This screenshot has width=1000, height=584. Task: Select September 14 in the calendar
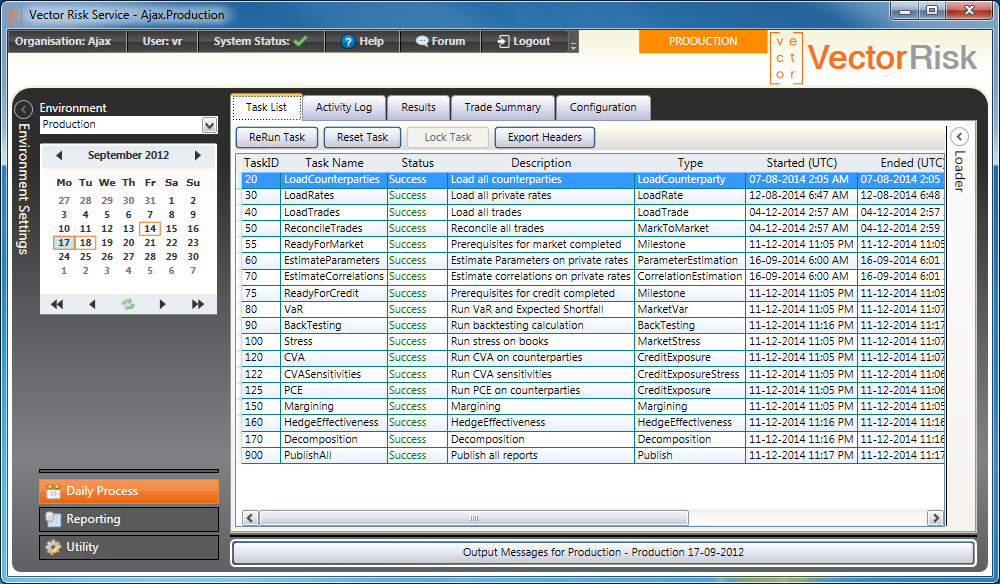150,228
